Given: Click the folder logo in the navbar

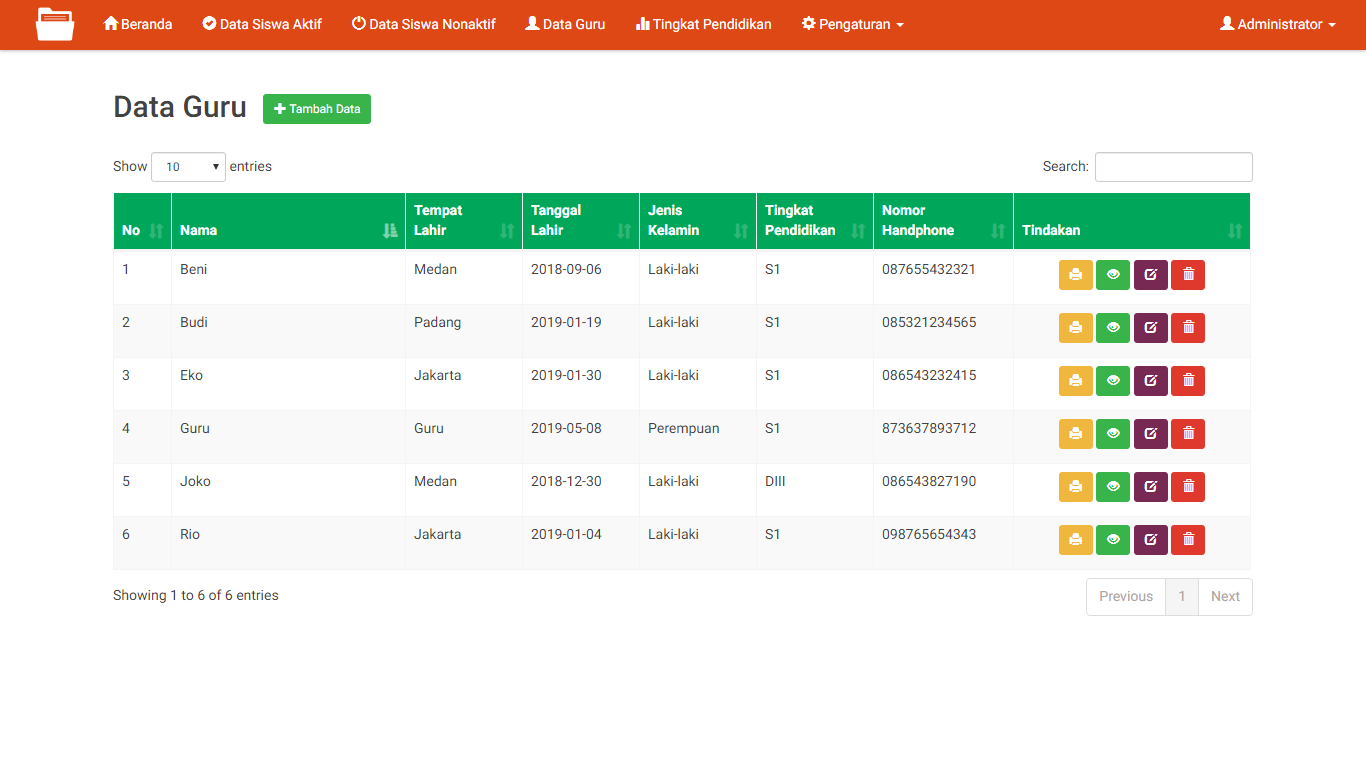Looking at the screenshot, I should pos(54,24).
